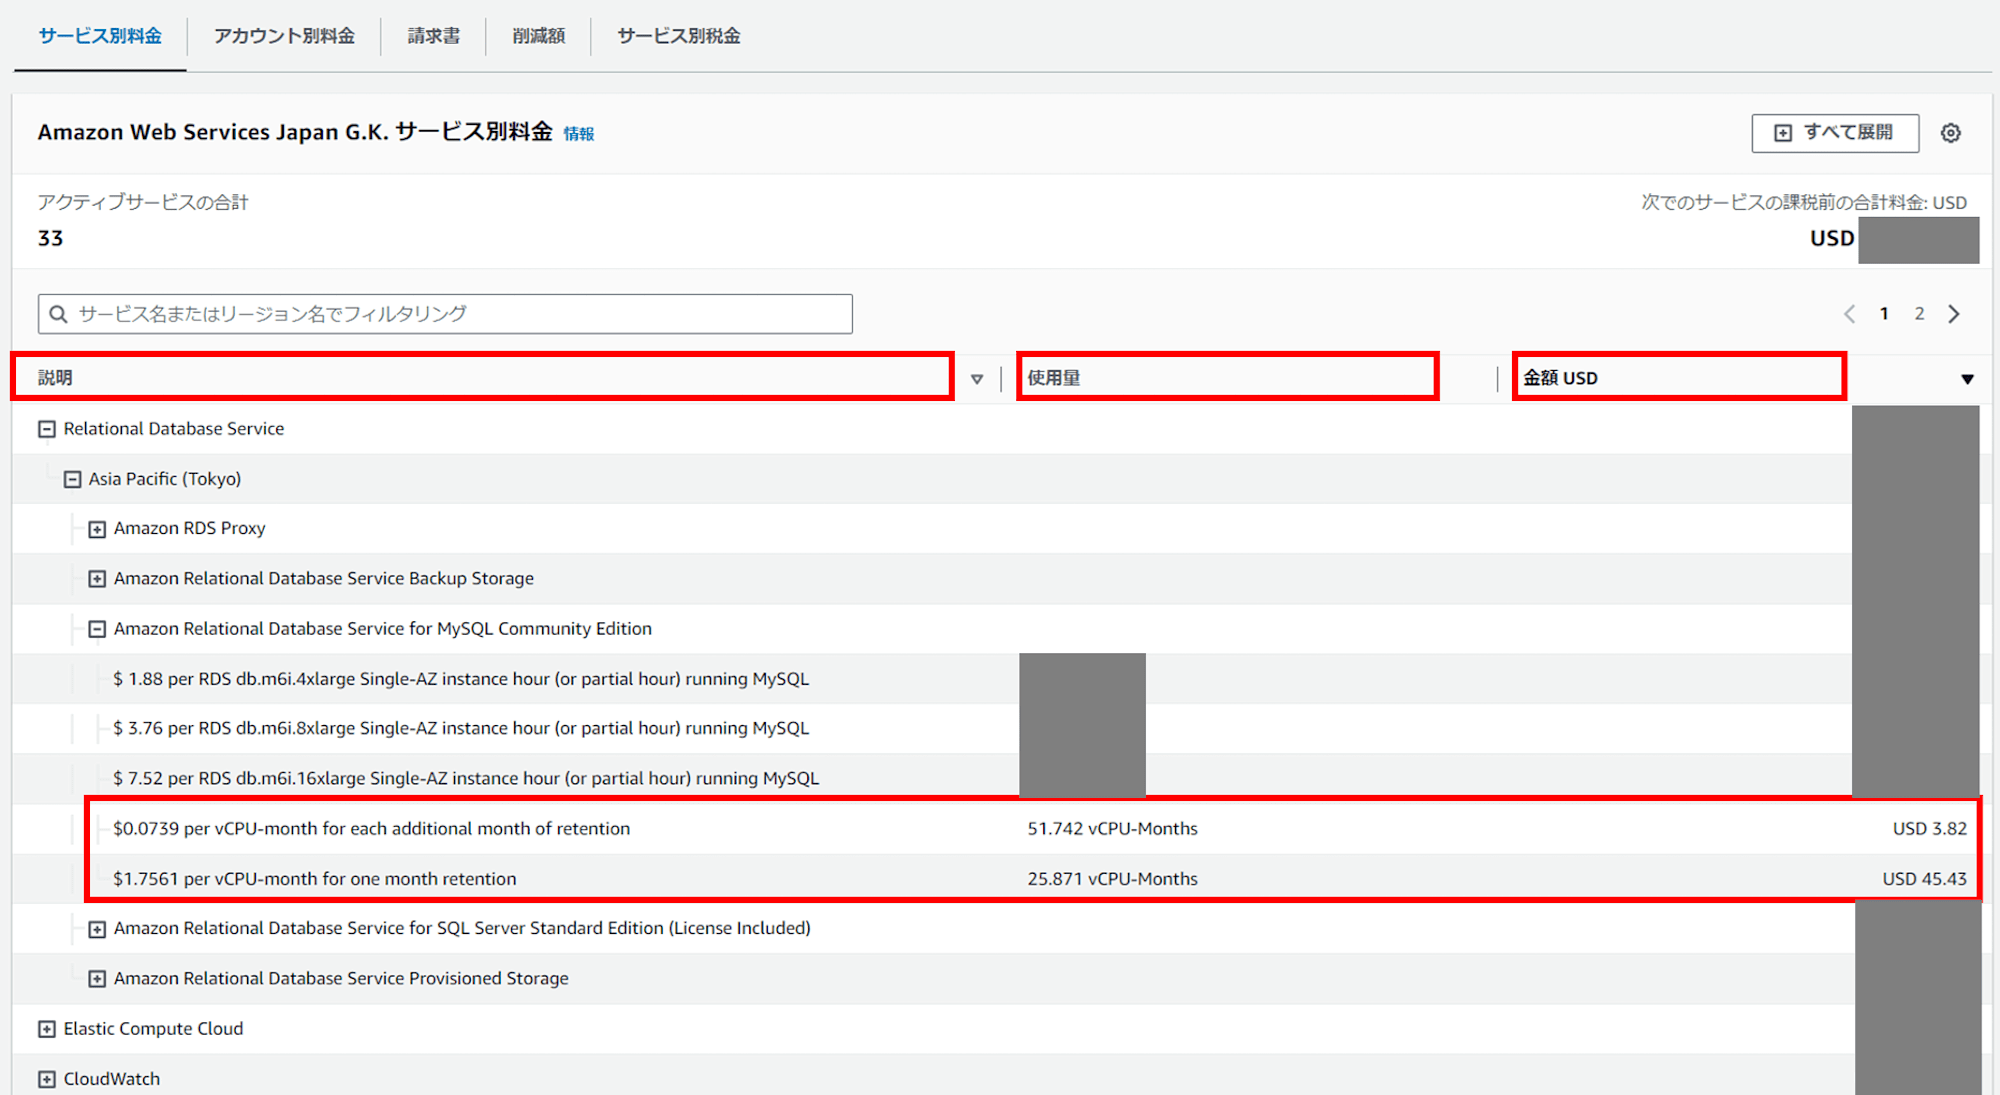Click CloudWatch label

click(x=112, y=1079)
